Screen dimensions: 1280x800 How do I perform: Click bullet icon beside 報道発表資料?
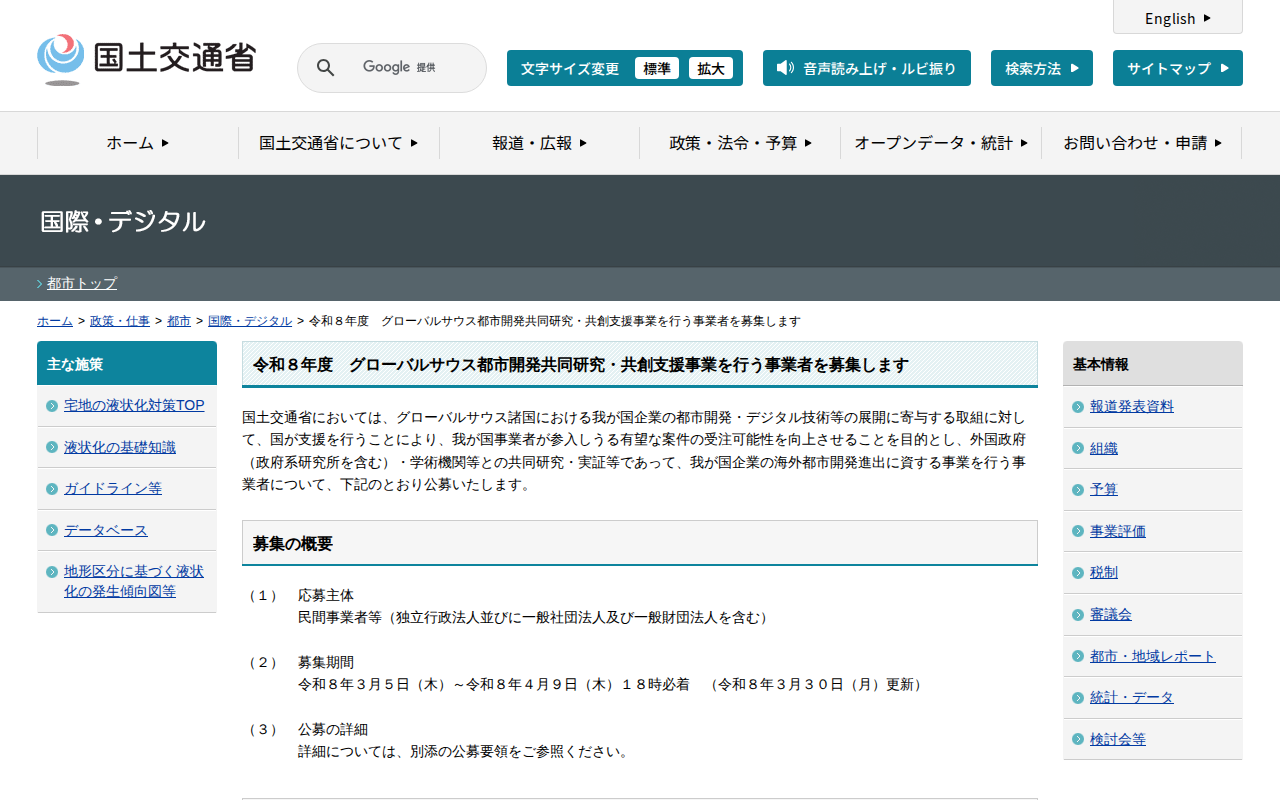tap(1078, 407)
